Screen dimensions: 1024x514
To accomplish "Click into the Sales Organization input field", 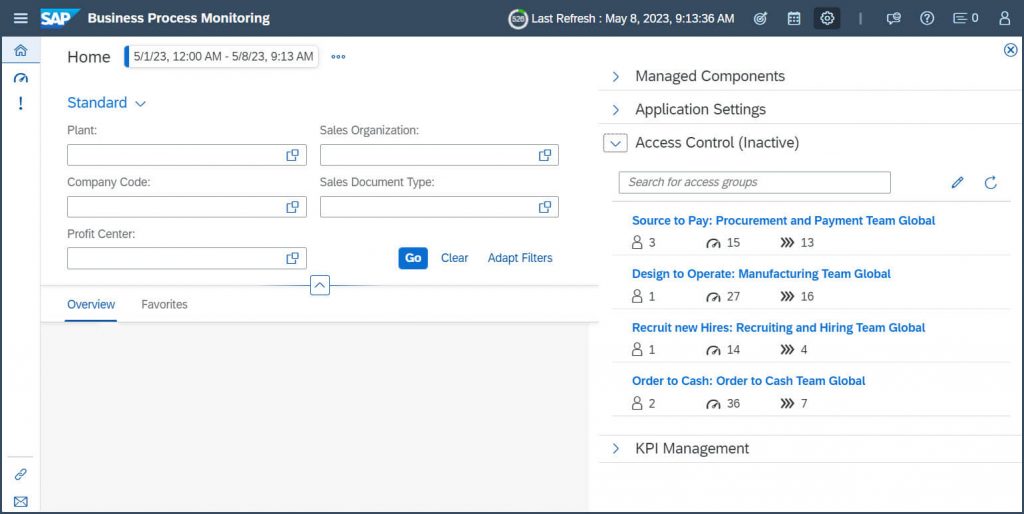I will [439, 155].
